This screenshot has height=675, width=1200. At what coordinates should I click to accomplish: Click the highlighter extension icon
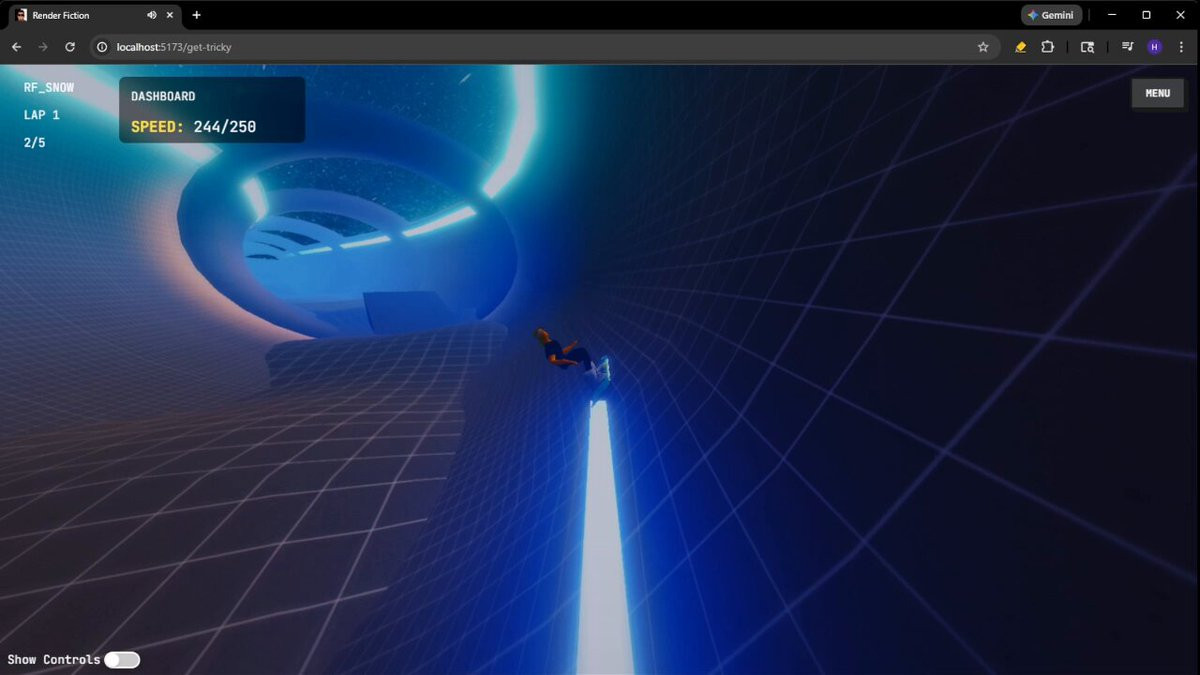click(x=1021, y=47)
